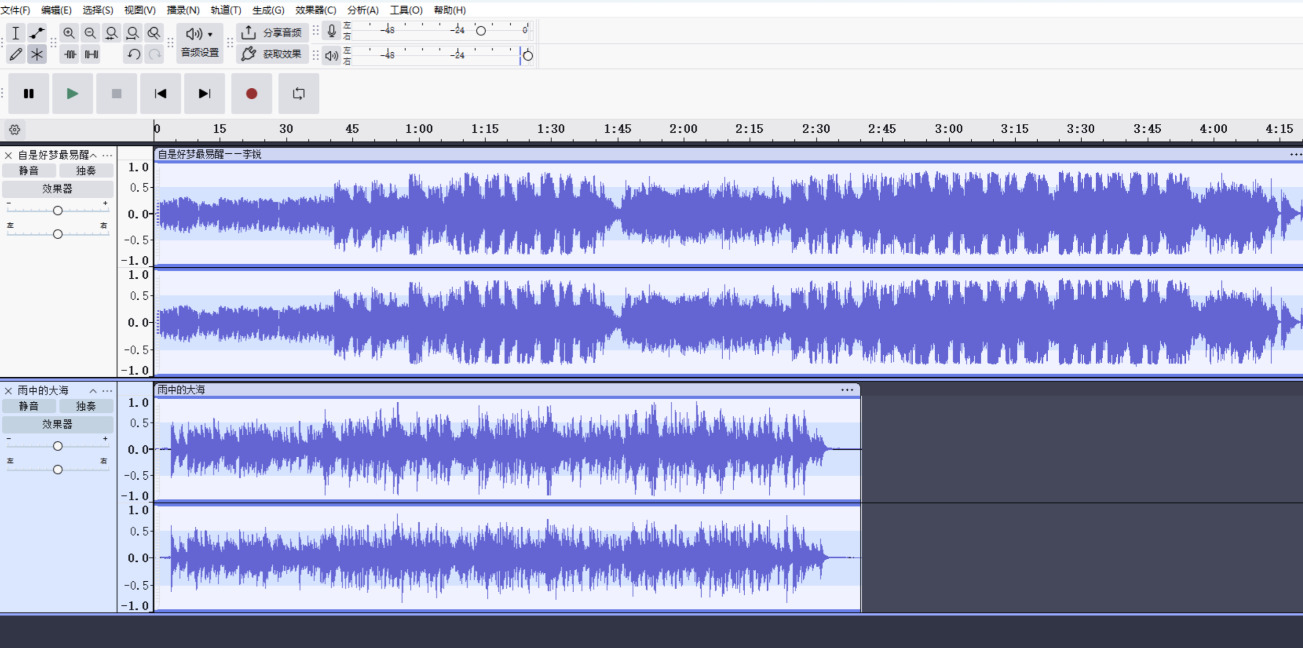This screenshot has width=1303, height=648.
Task: Start recording with the red Record button
Action: click(x=251, y=94)
